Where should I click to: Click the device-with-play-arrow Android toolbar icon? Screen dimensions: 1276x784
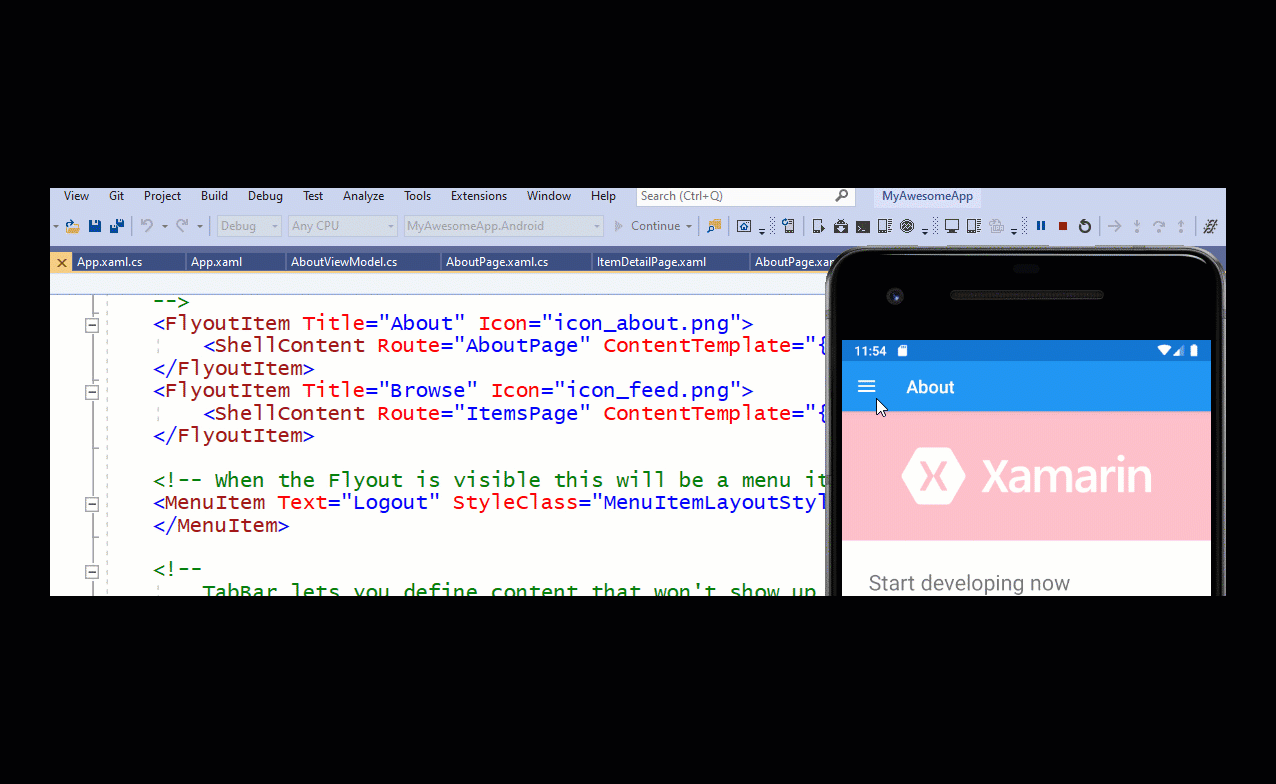[818, 226]
